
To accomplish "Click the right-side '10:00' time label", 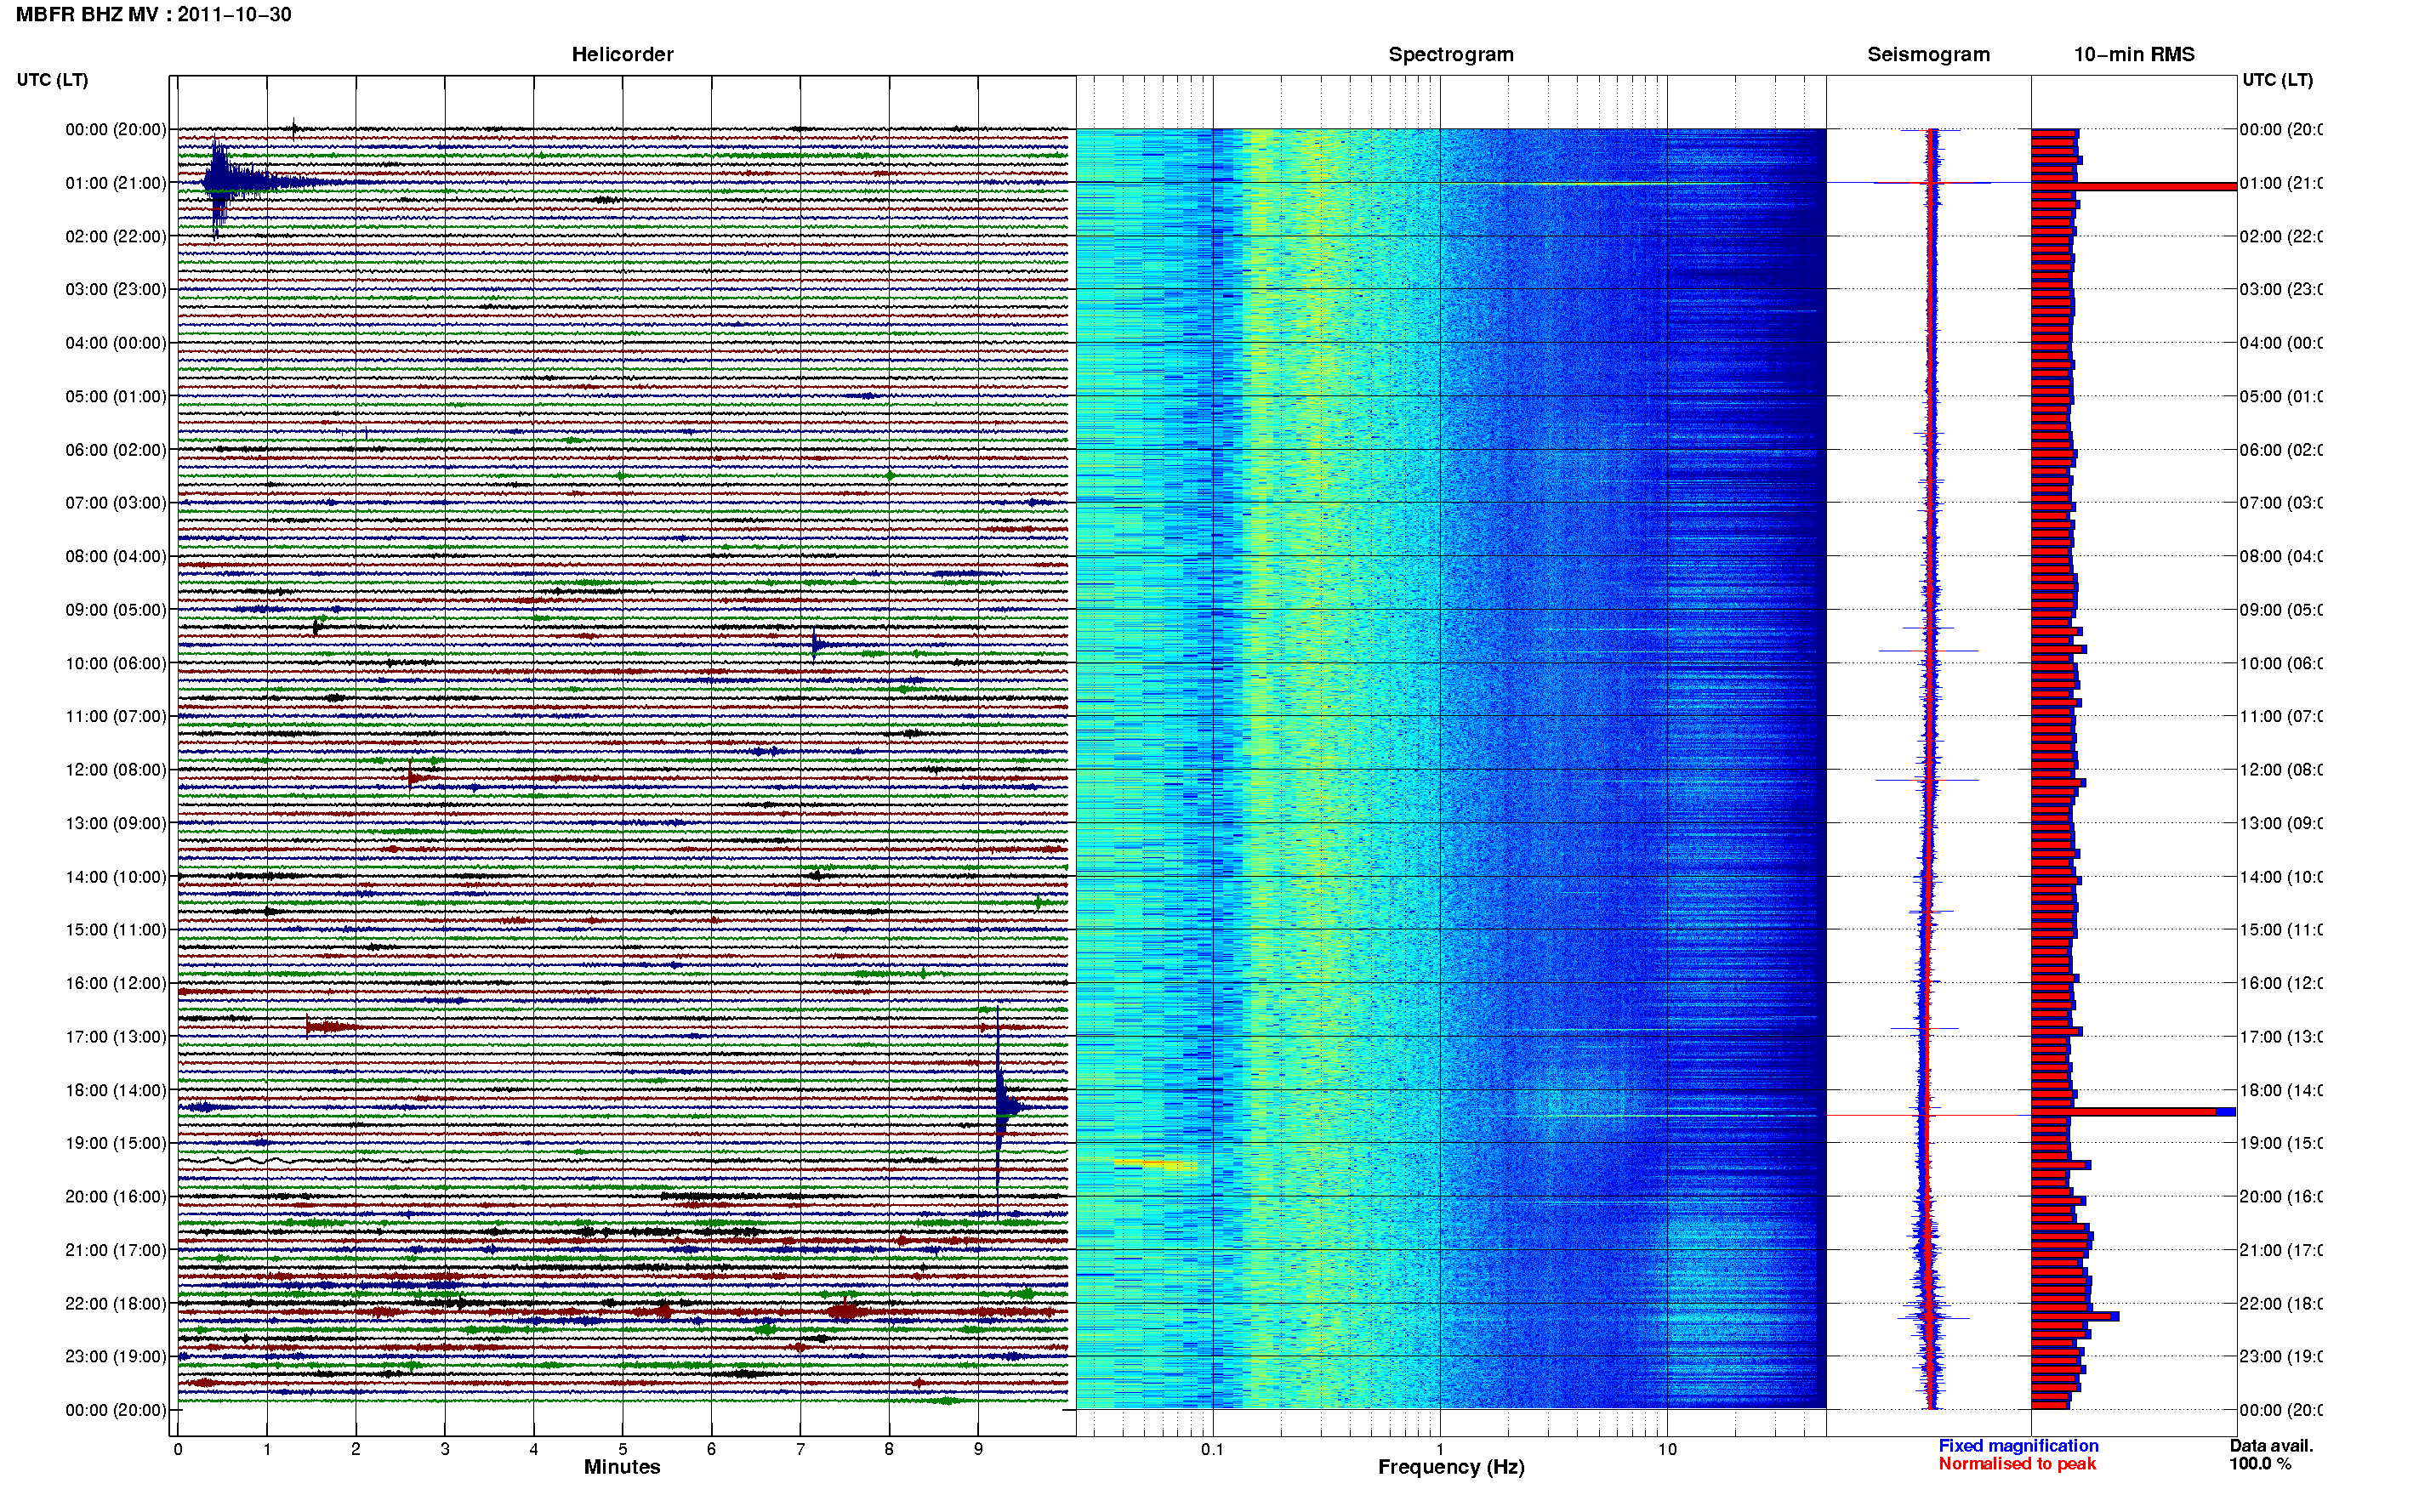I will pos(2281,664).
